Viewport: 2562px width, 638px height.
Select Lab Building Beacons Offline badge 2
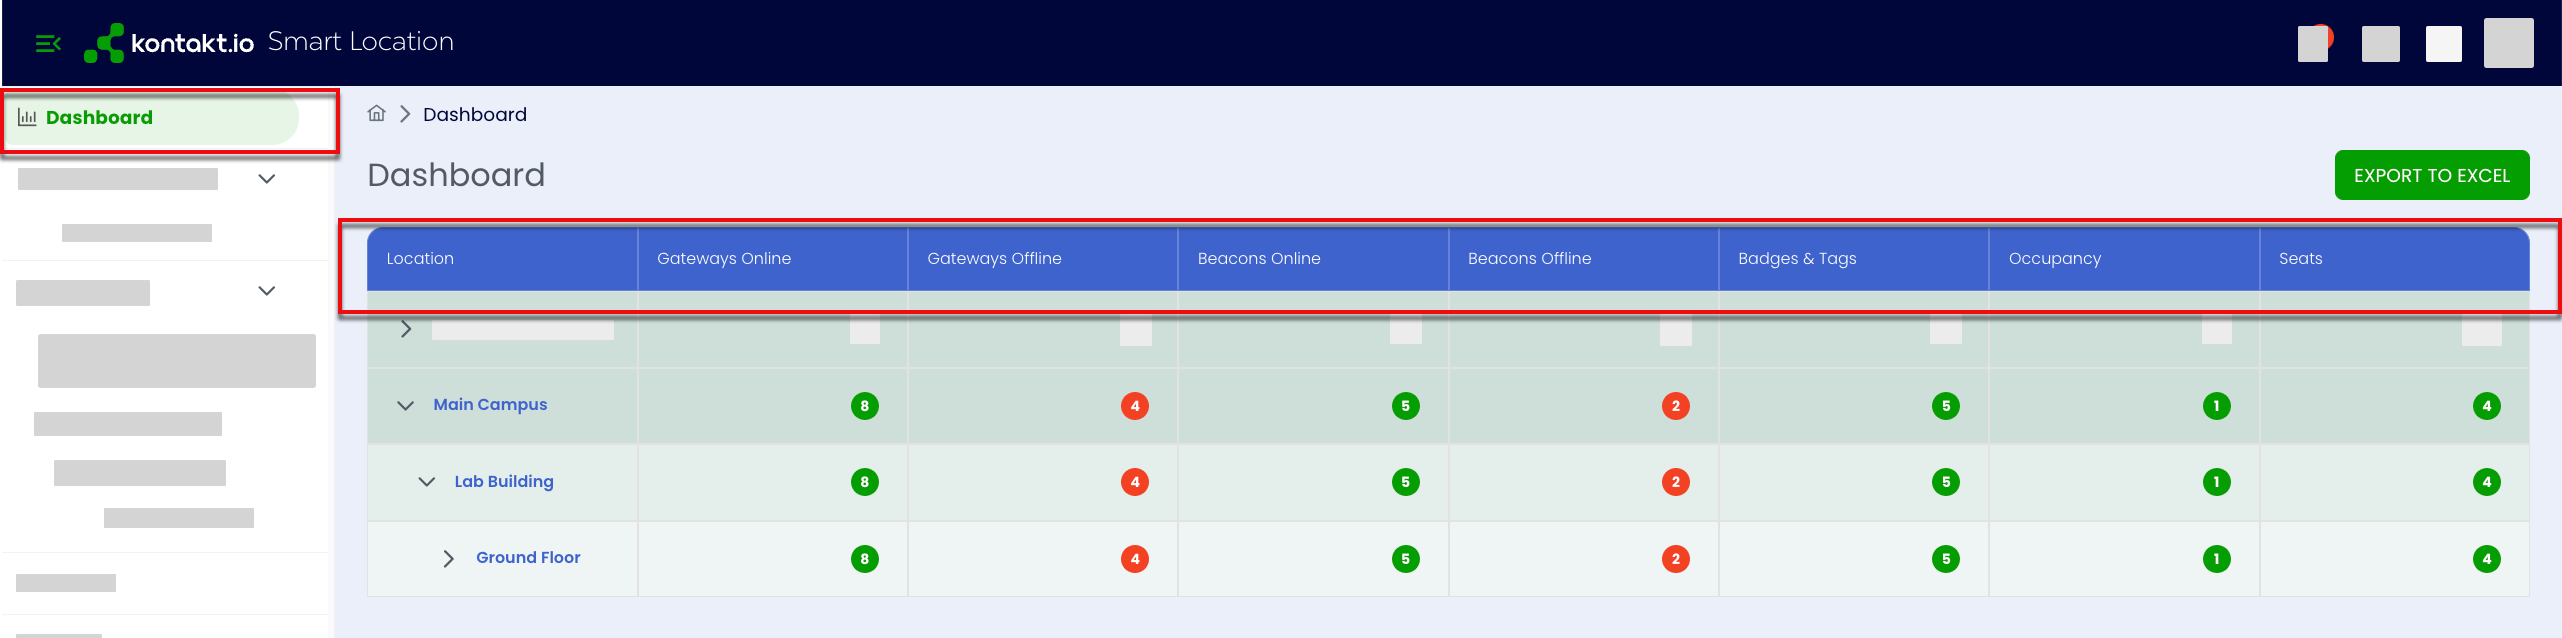(1676, 482)
